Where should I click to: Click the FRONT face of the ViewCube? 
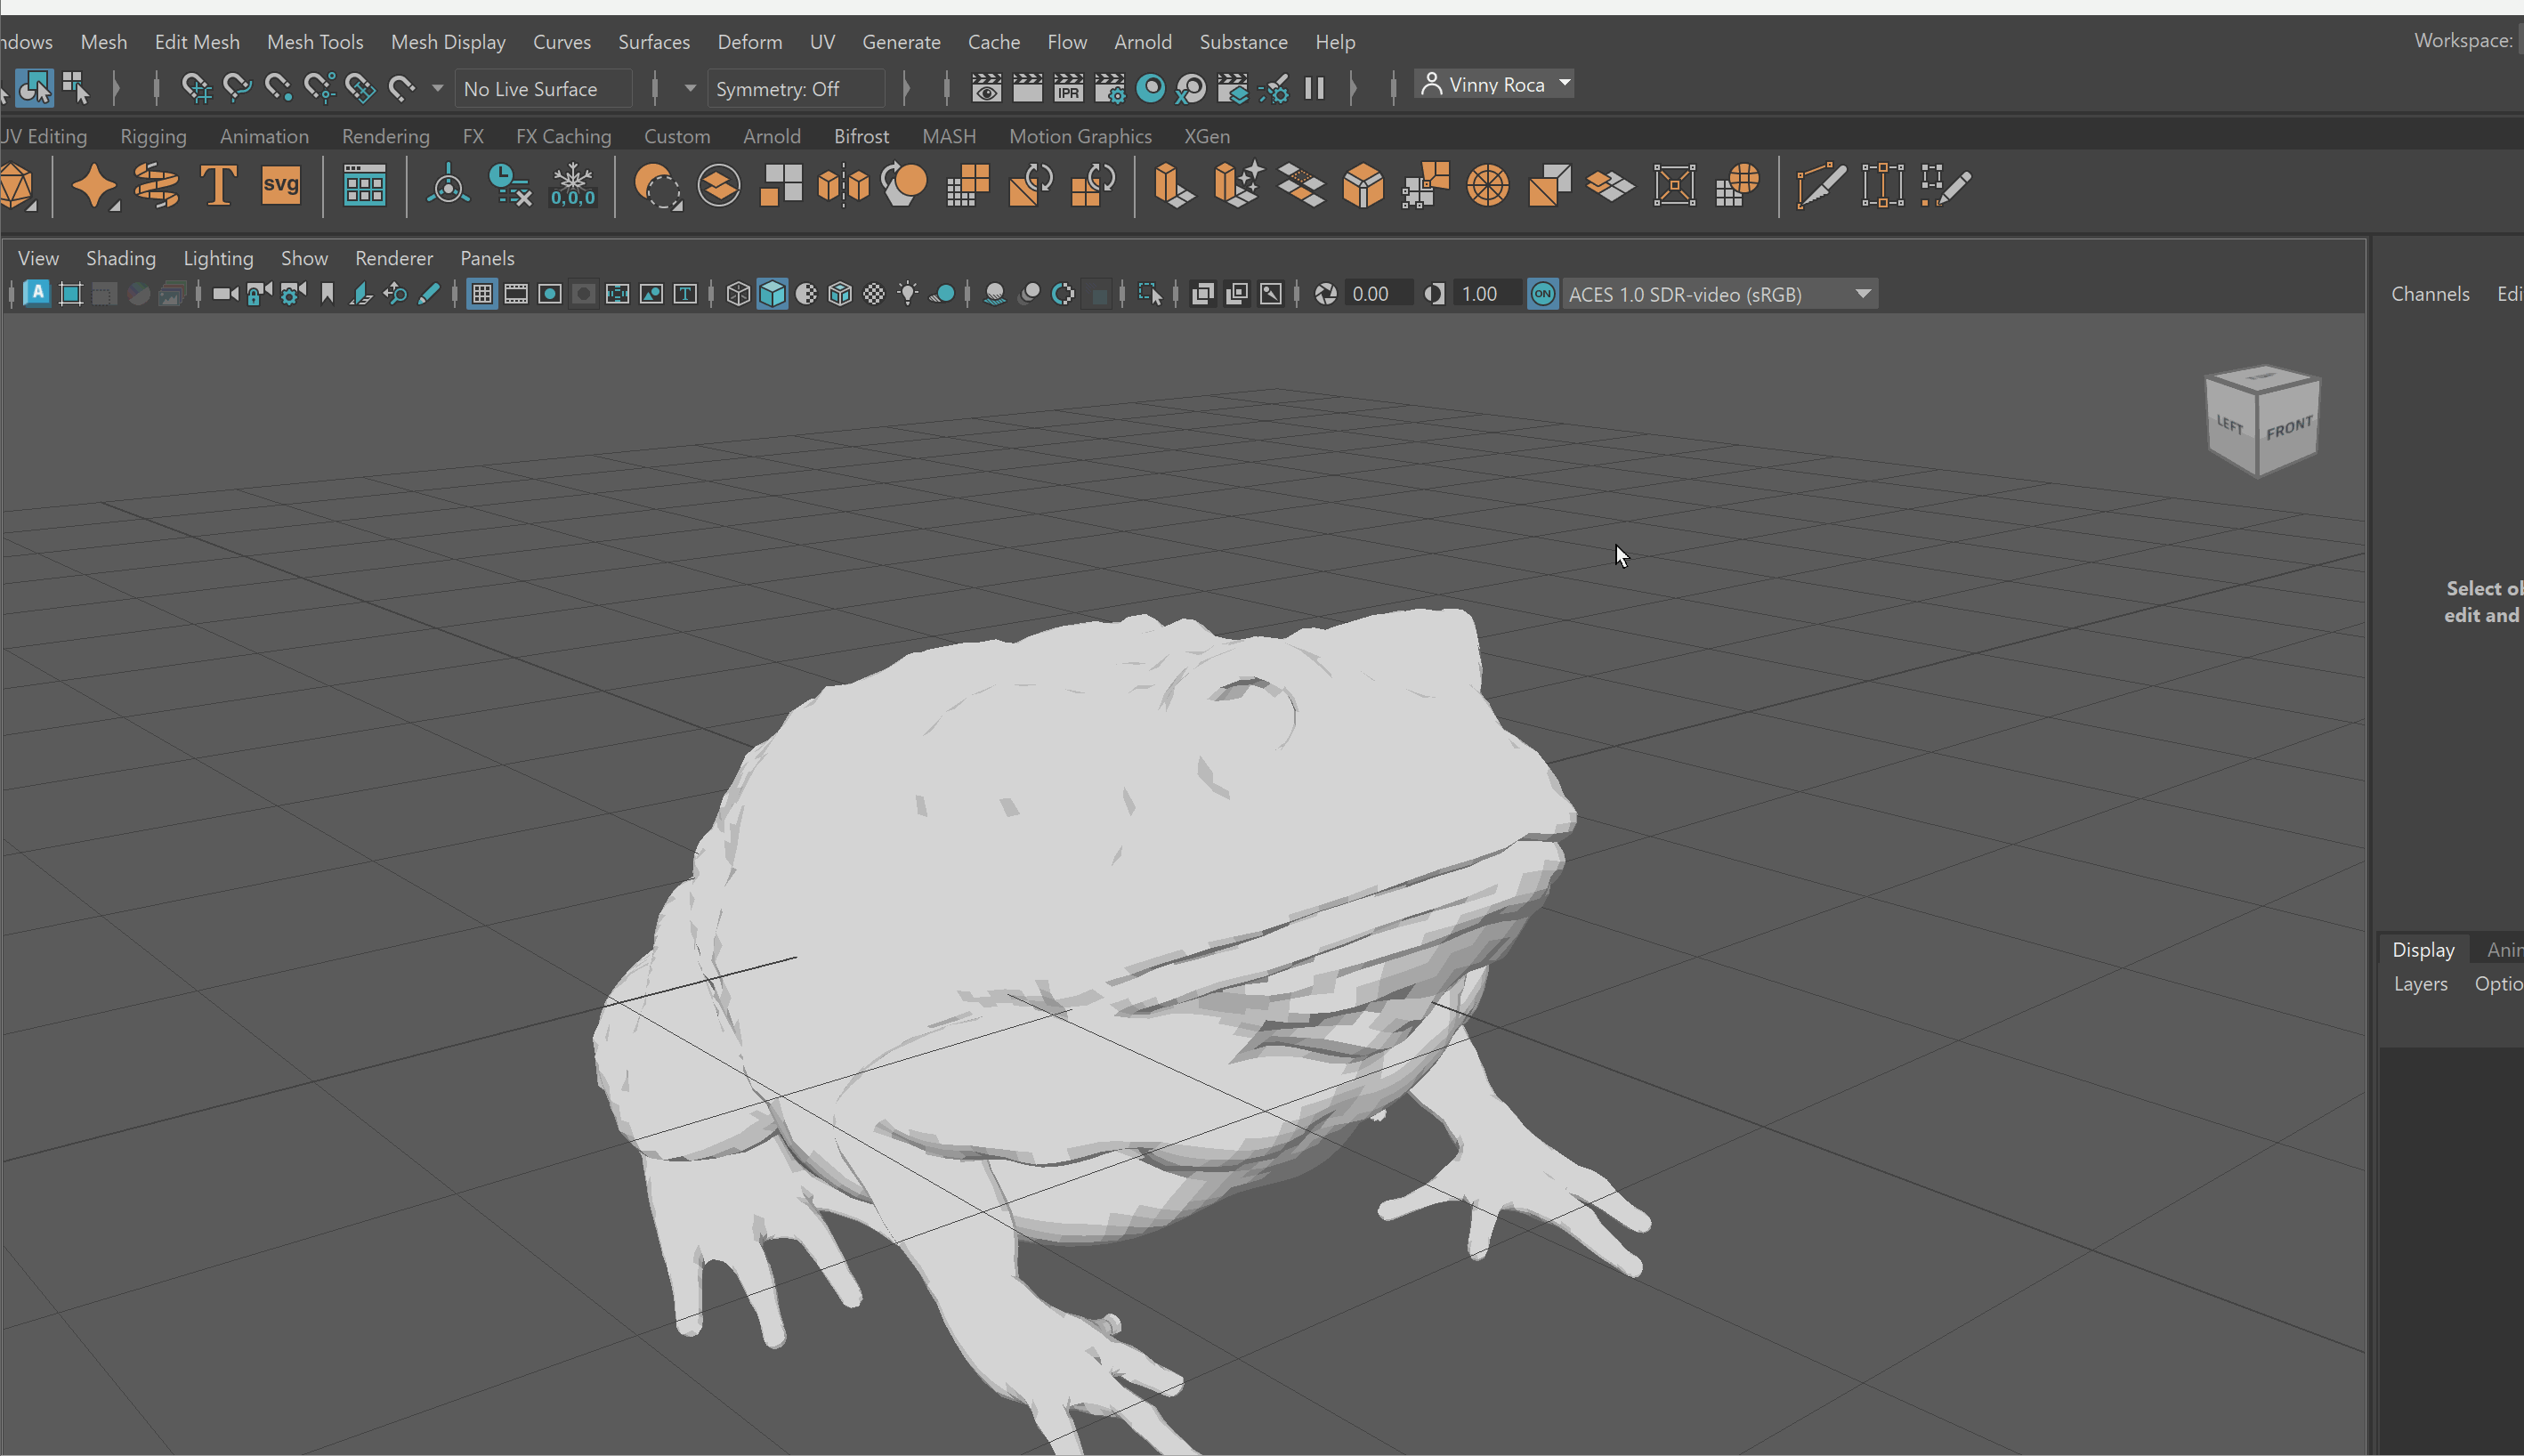[x=2289, y=428]
